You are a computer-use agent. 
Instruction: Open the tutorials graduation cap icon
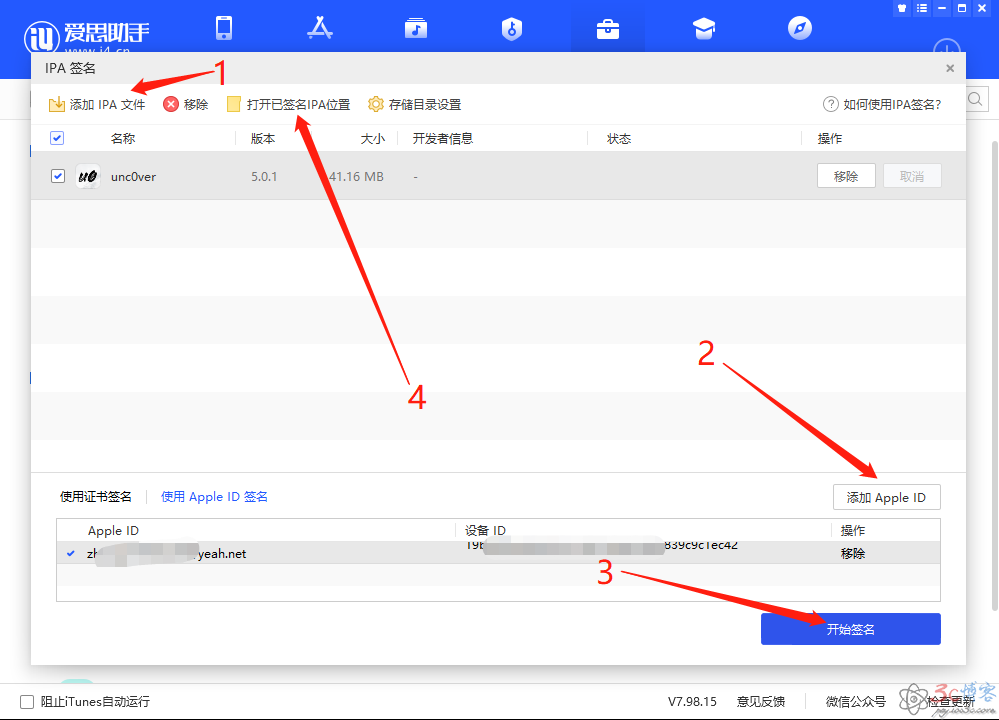click(704, 29)
